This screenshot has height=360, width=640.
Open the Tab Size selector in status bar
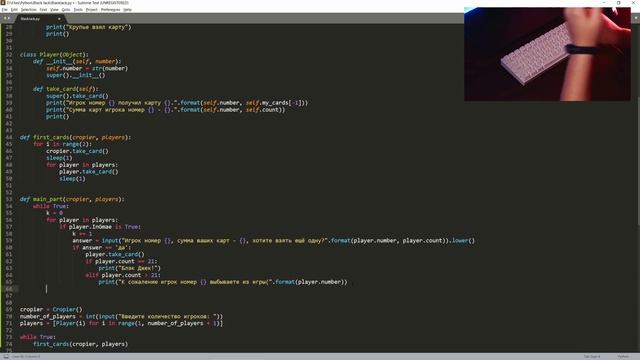(592, 356)
